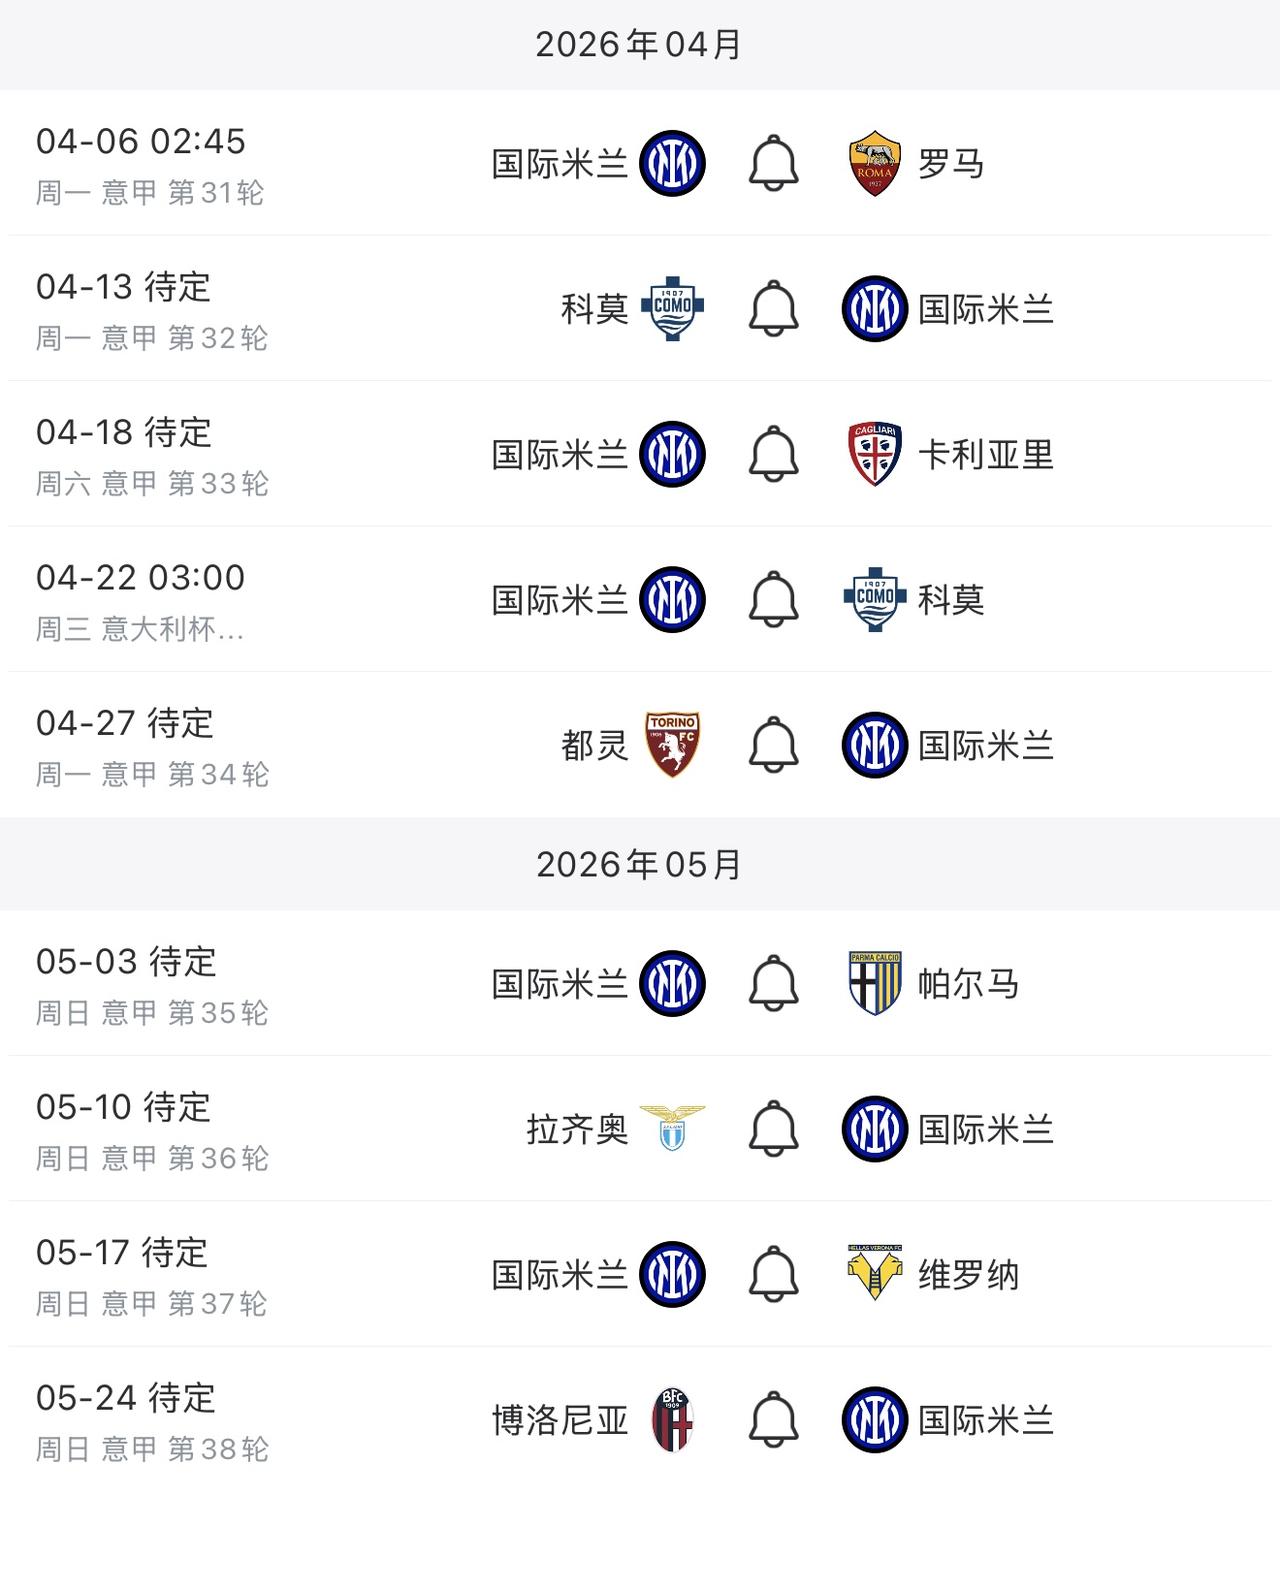Enable reminder bell for 04-18 Cagliari match
The image size is (1280, 1591).
pyautogui.click(x=773, y=454)
